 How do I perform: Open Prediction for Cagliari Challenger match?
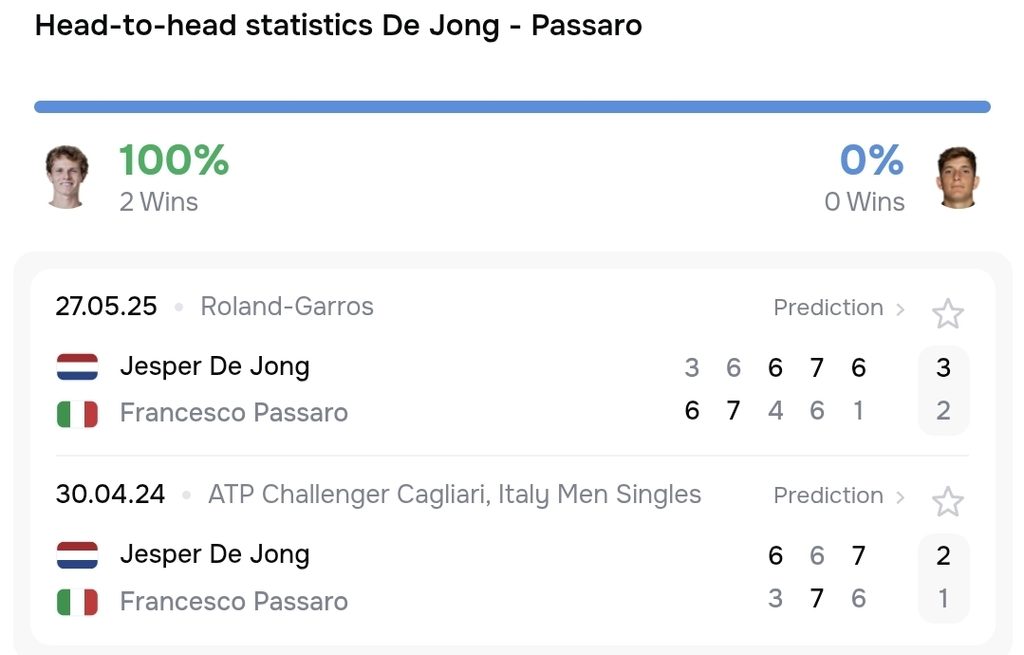[828, 496]
